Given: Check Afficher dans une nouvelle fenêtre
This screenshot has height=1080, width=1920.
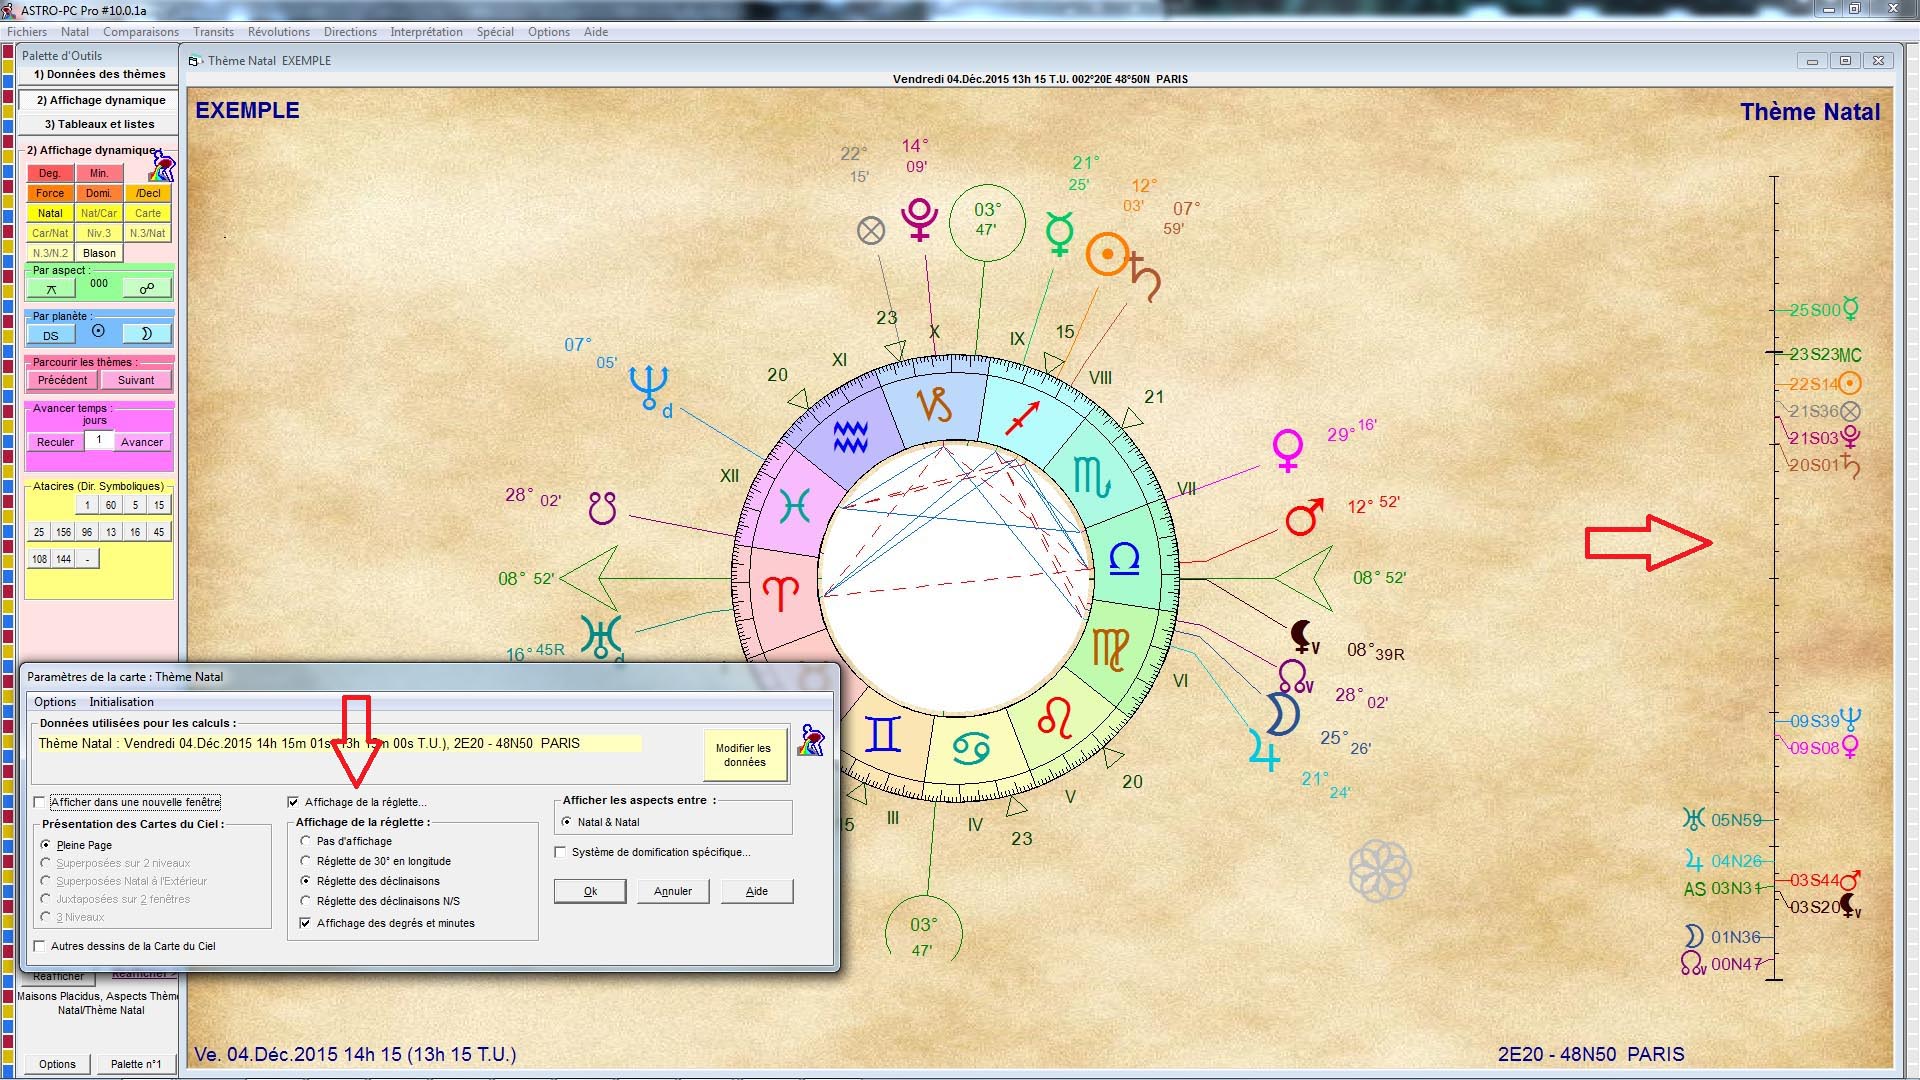Looking at the screenshot, I should coord(40,802).
